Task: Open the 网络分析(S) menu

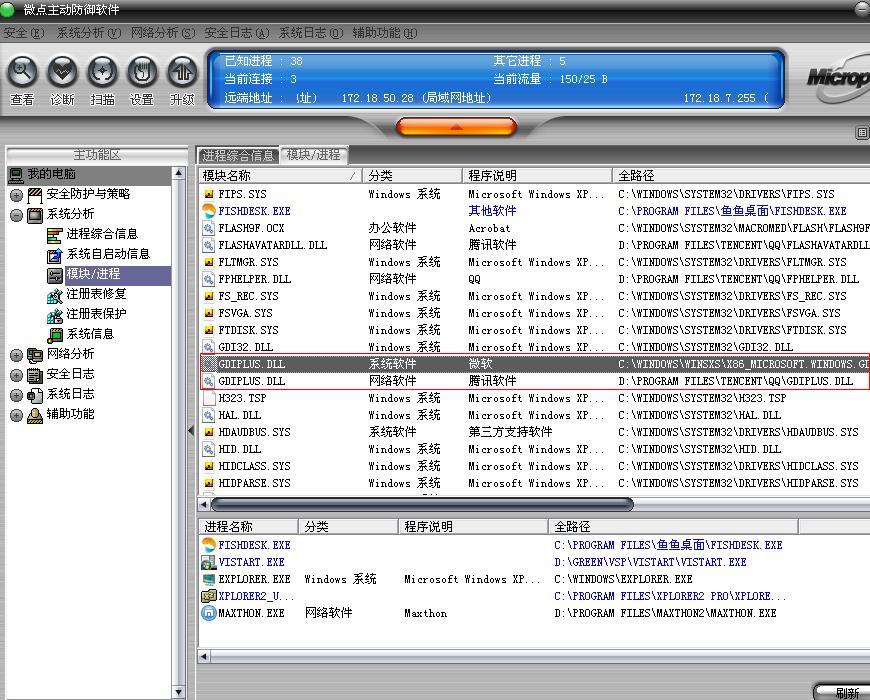Action: click(x=163, y=33)
